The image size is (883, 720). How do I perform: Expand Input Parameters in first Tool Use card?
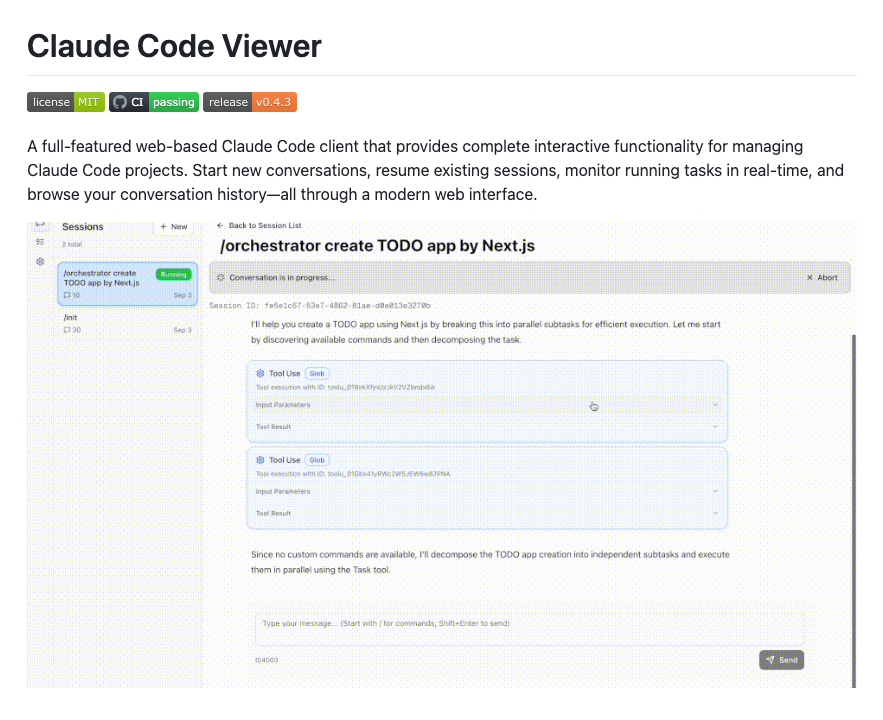(x=487, y=405)
